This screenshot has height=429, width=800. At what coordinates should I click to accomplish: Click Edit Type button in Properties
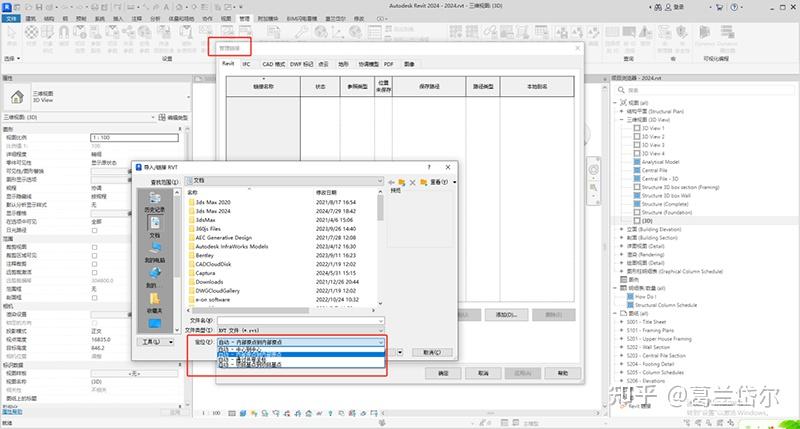click(173, 117)
